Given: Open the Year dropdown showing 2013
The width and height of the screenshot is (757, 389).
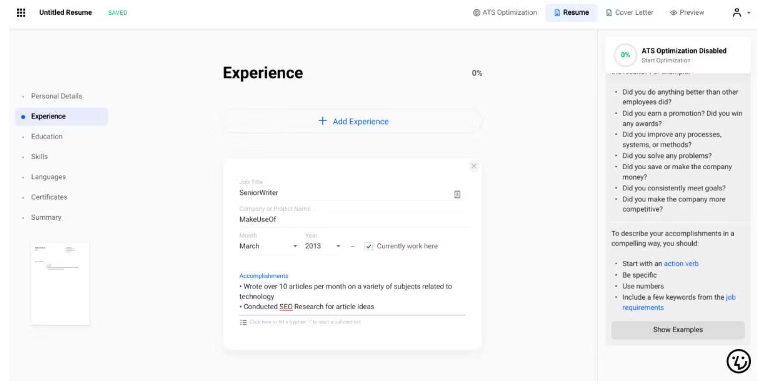Looking at the screenshot, I should (322, 246).
